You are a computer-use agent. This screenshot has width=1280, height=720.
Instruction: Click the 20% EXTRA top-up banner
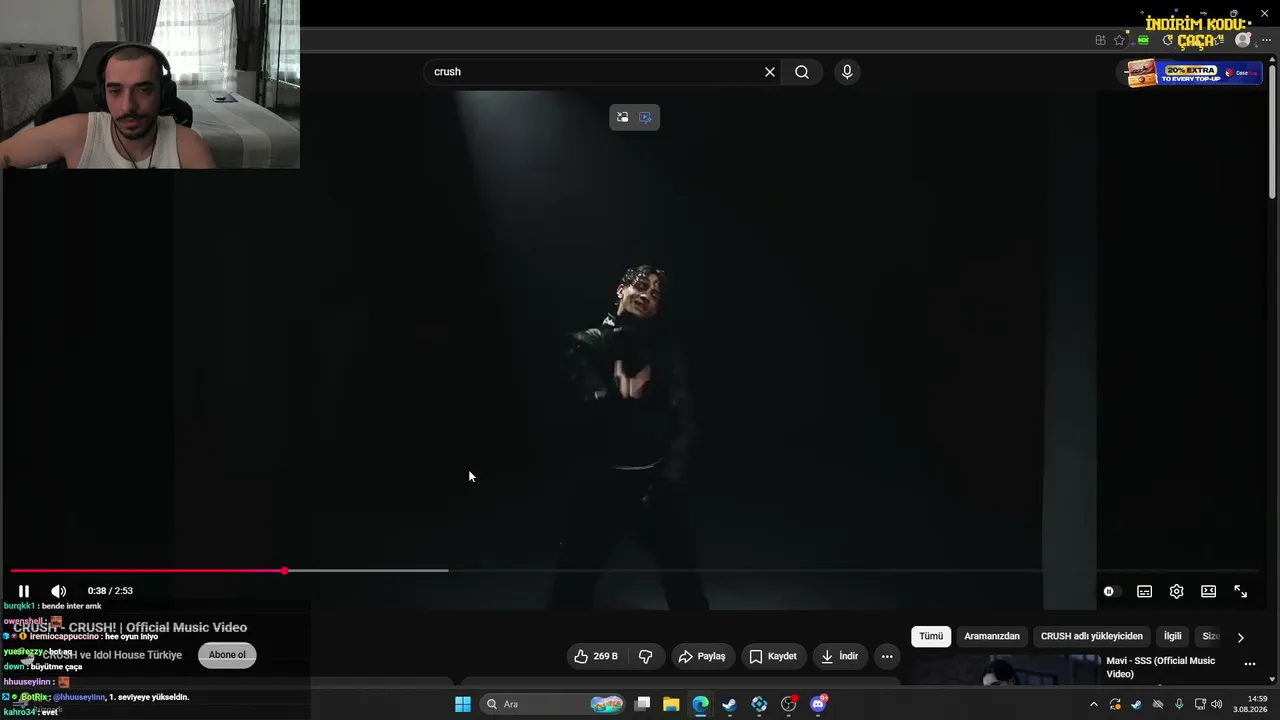tap(1194, 73)
